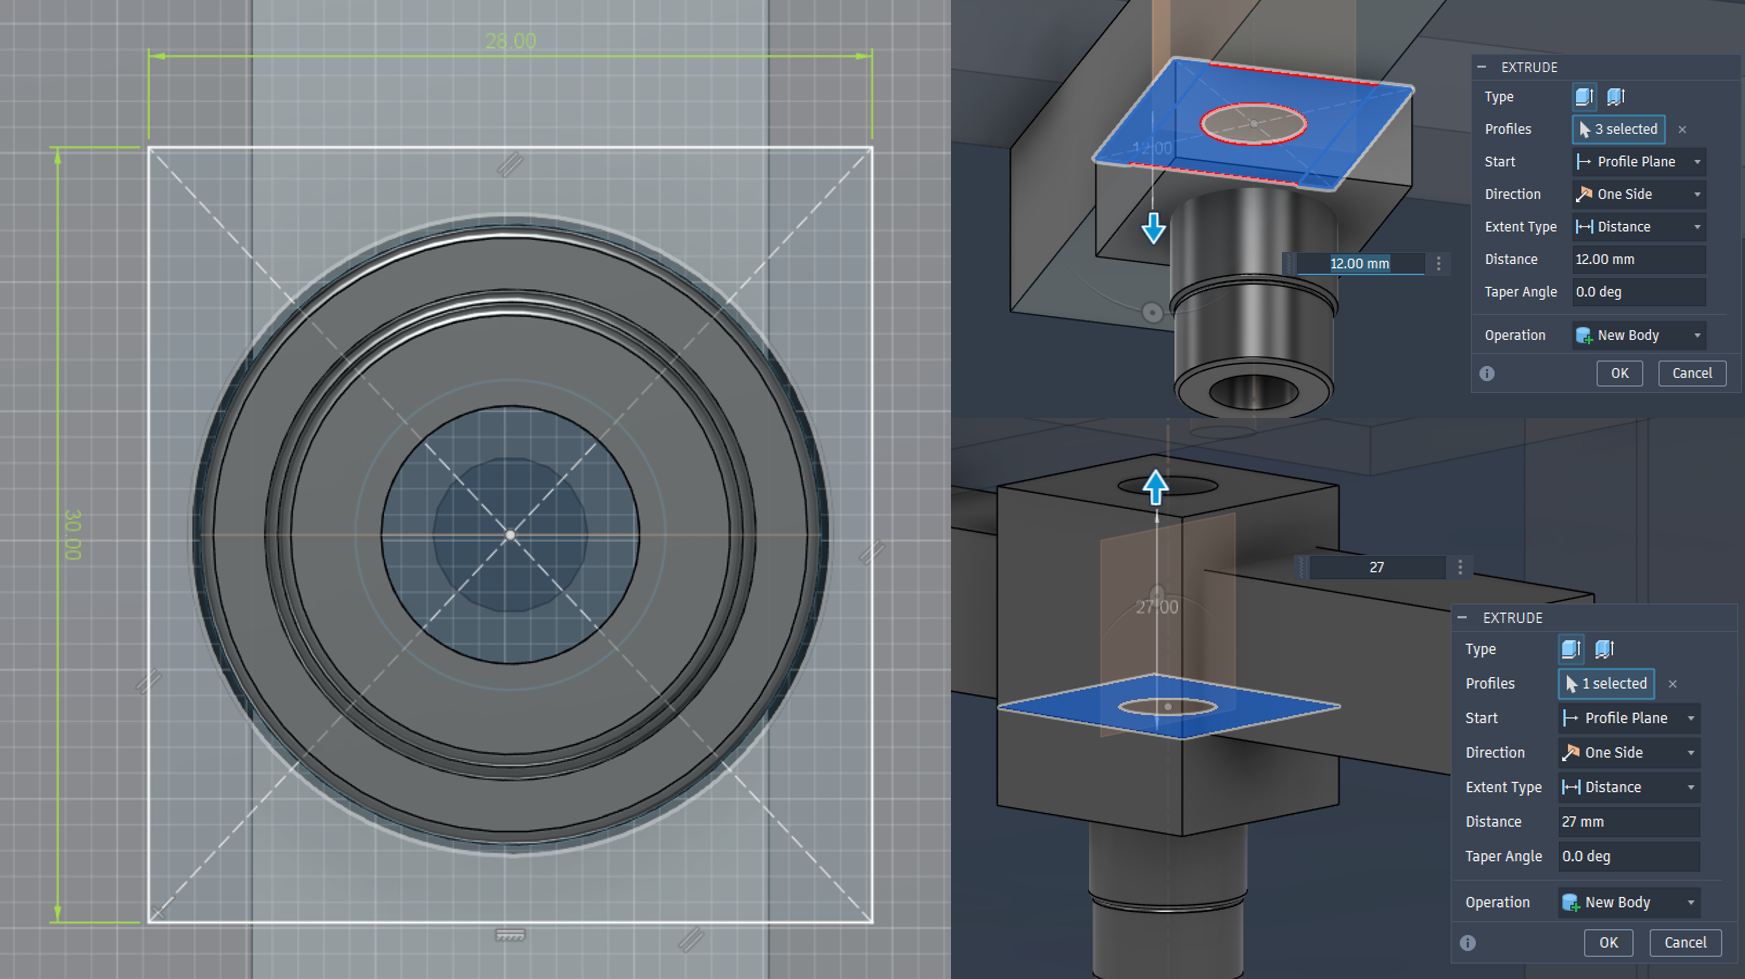Collapse the top EXTRUDE dialog header
The width and height of the screenshot is (1745, 979).
click(x=1483, y=67)
